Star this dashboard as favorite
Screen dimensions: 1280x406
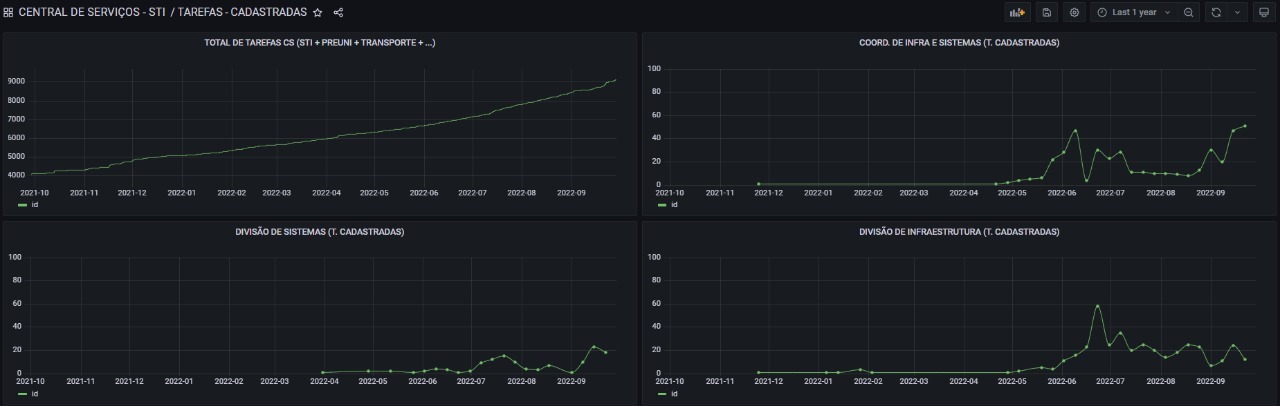(318, 12)
